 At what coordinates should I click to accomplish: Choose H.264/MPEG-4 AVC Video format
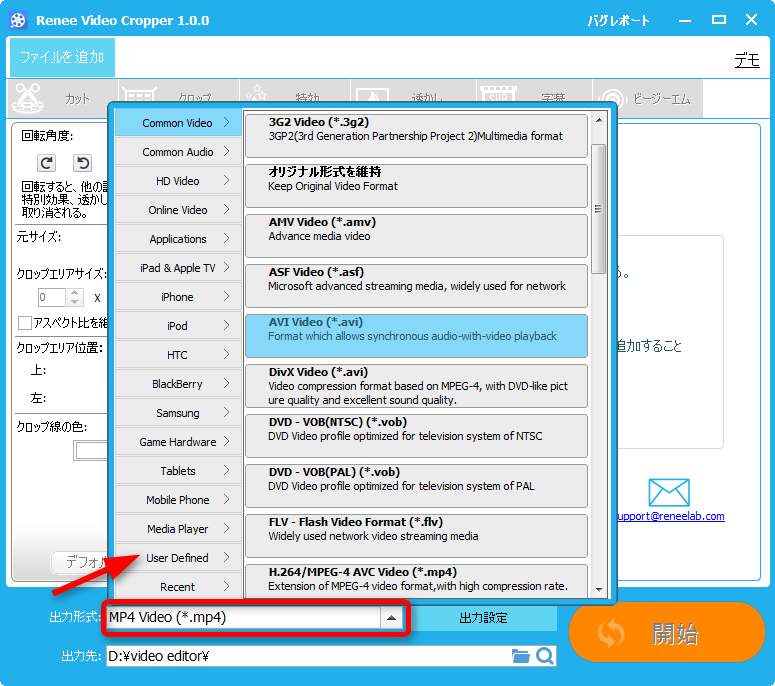click(416, 581)
